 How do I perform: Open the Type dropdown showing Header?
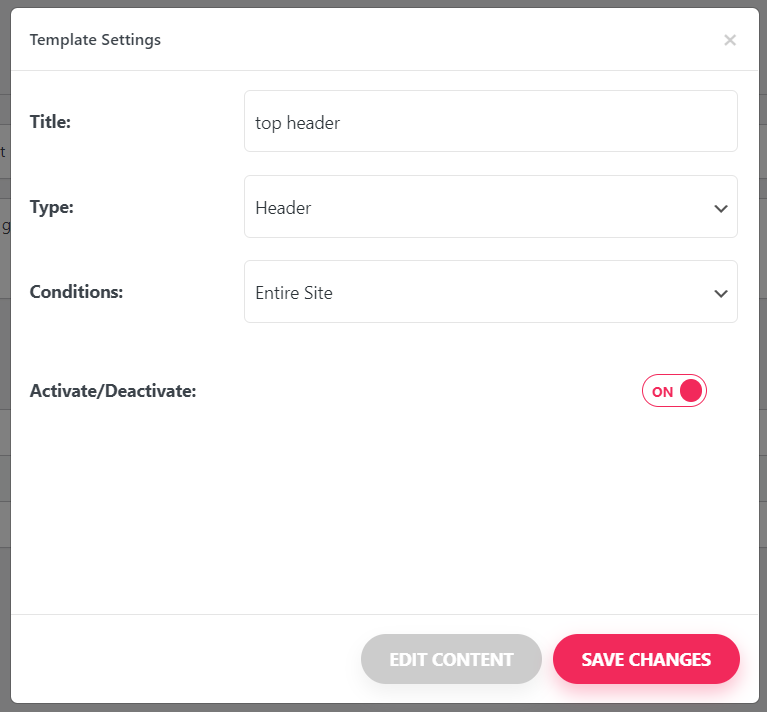click(491, 207)
